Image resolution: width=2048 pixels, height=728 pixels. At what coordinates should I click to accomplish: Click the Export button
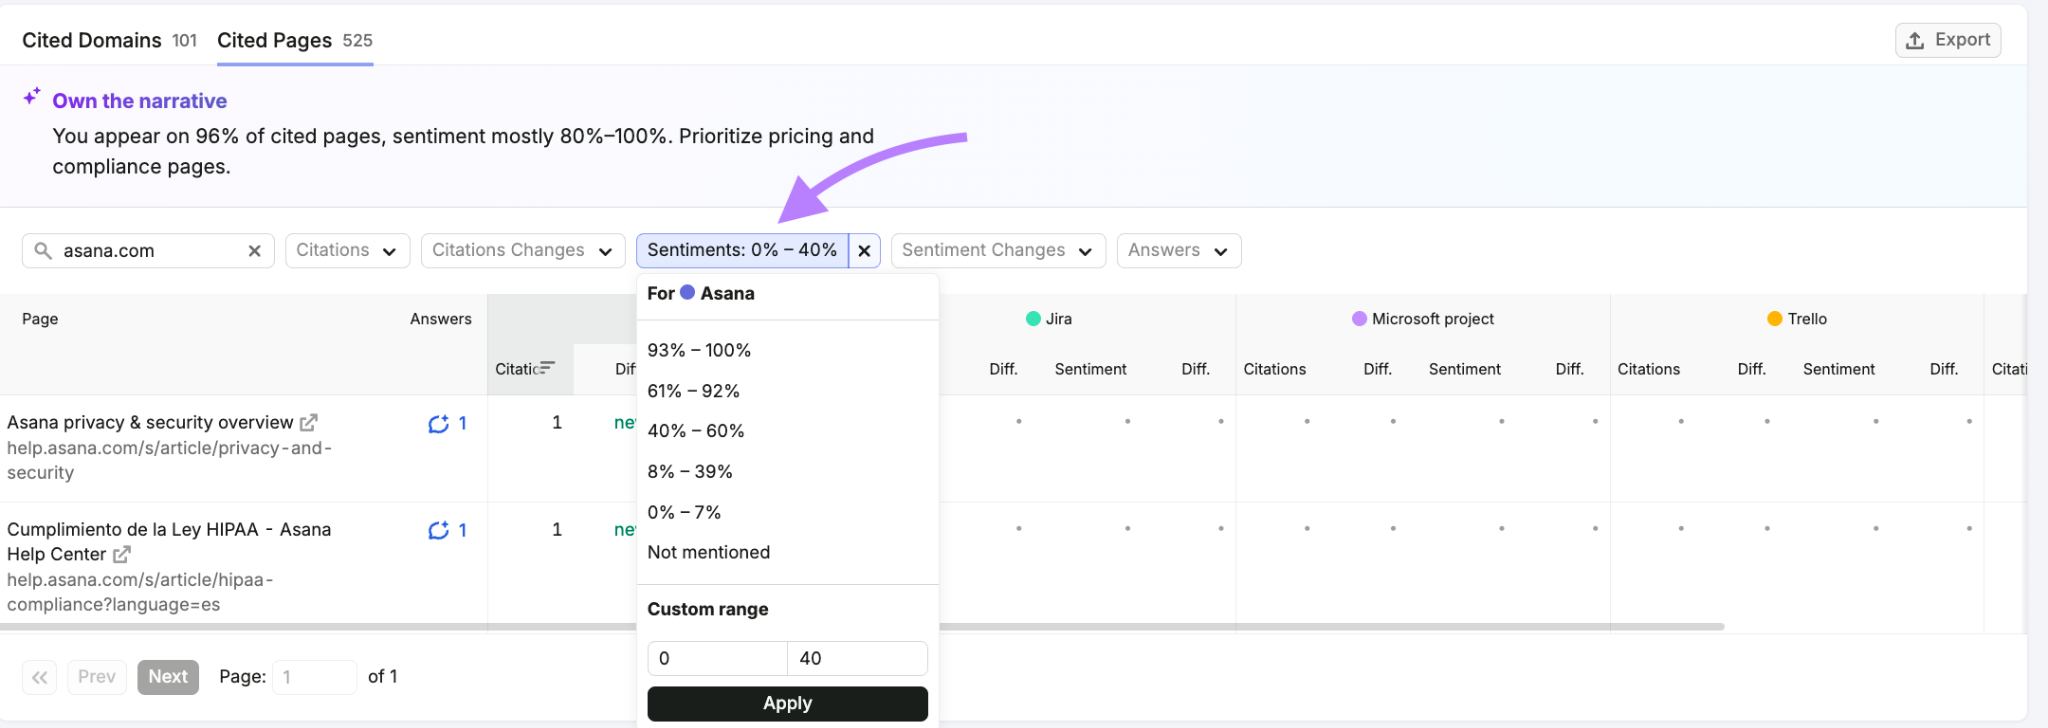tap(1948, 40)
